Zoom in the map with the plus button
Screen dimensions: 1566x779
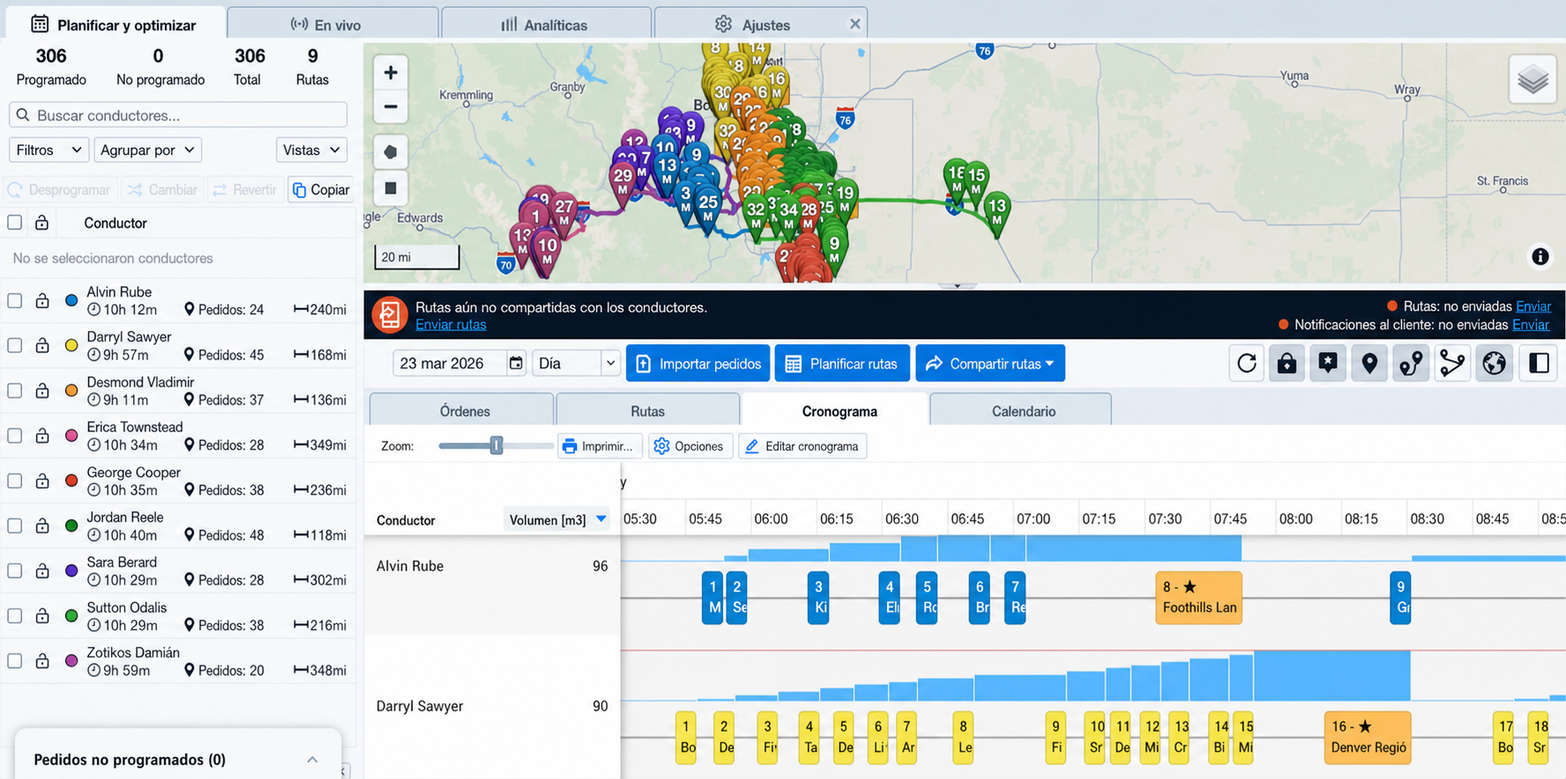click(391, 72)
